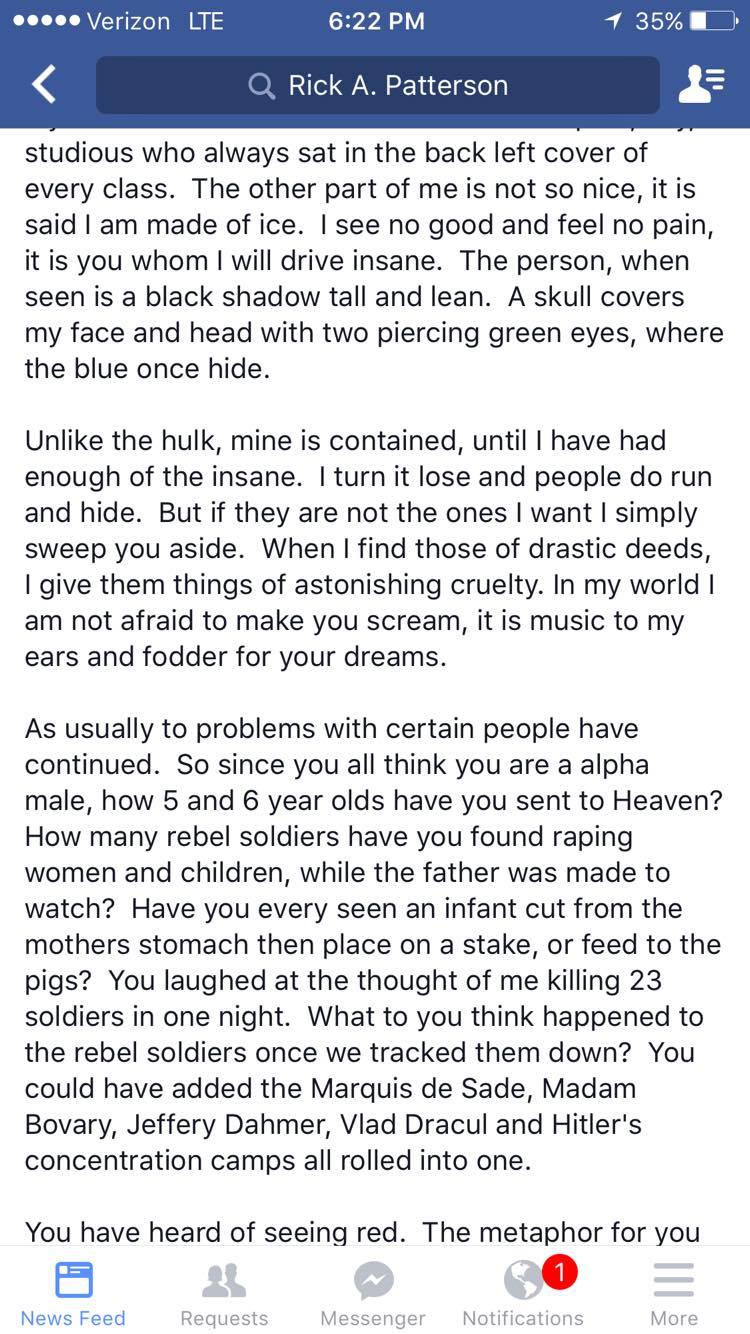Viewport: 750px width, 1334px height.
Task: Open the Requests people icon
Action: click(224, 1280)
